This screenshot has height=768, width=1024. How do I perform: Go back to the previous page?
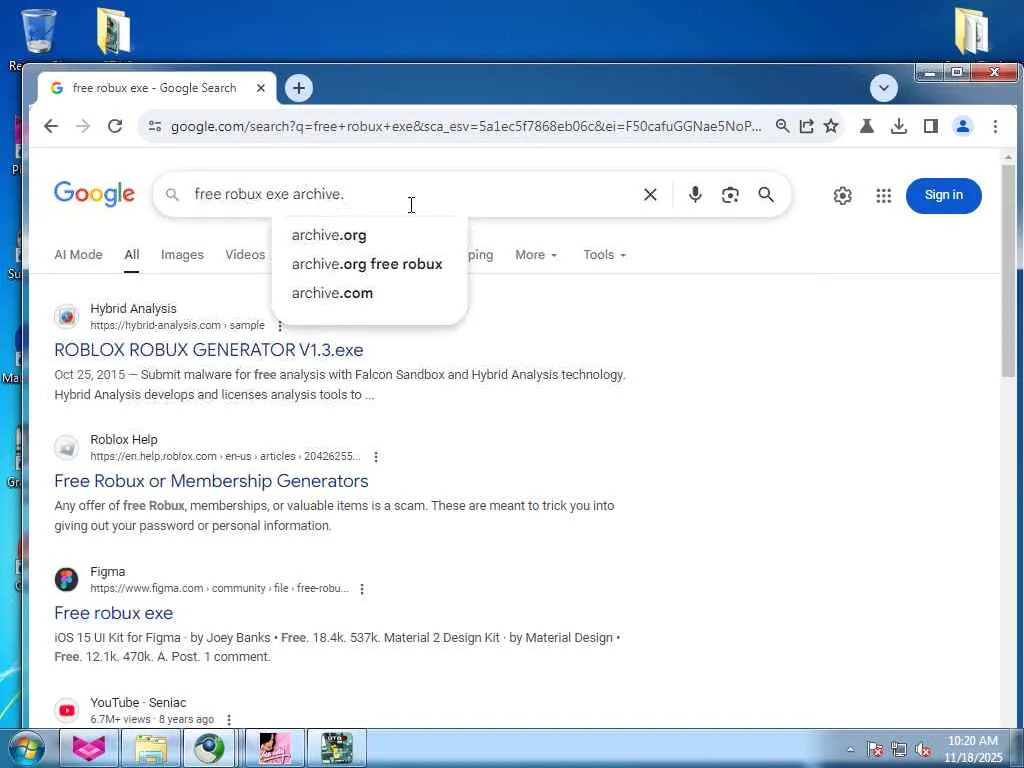(x=51, y=126)
